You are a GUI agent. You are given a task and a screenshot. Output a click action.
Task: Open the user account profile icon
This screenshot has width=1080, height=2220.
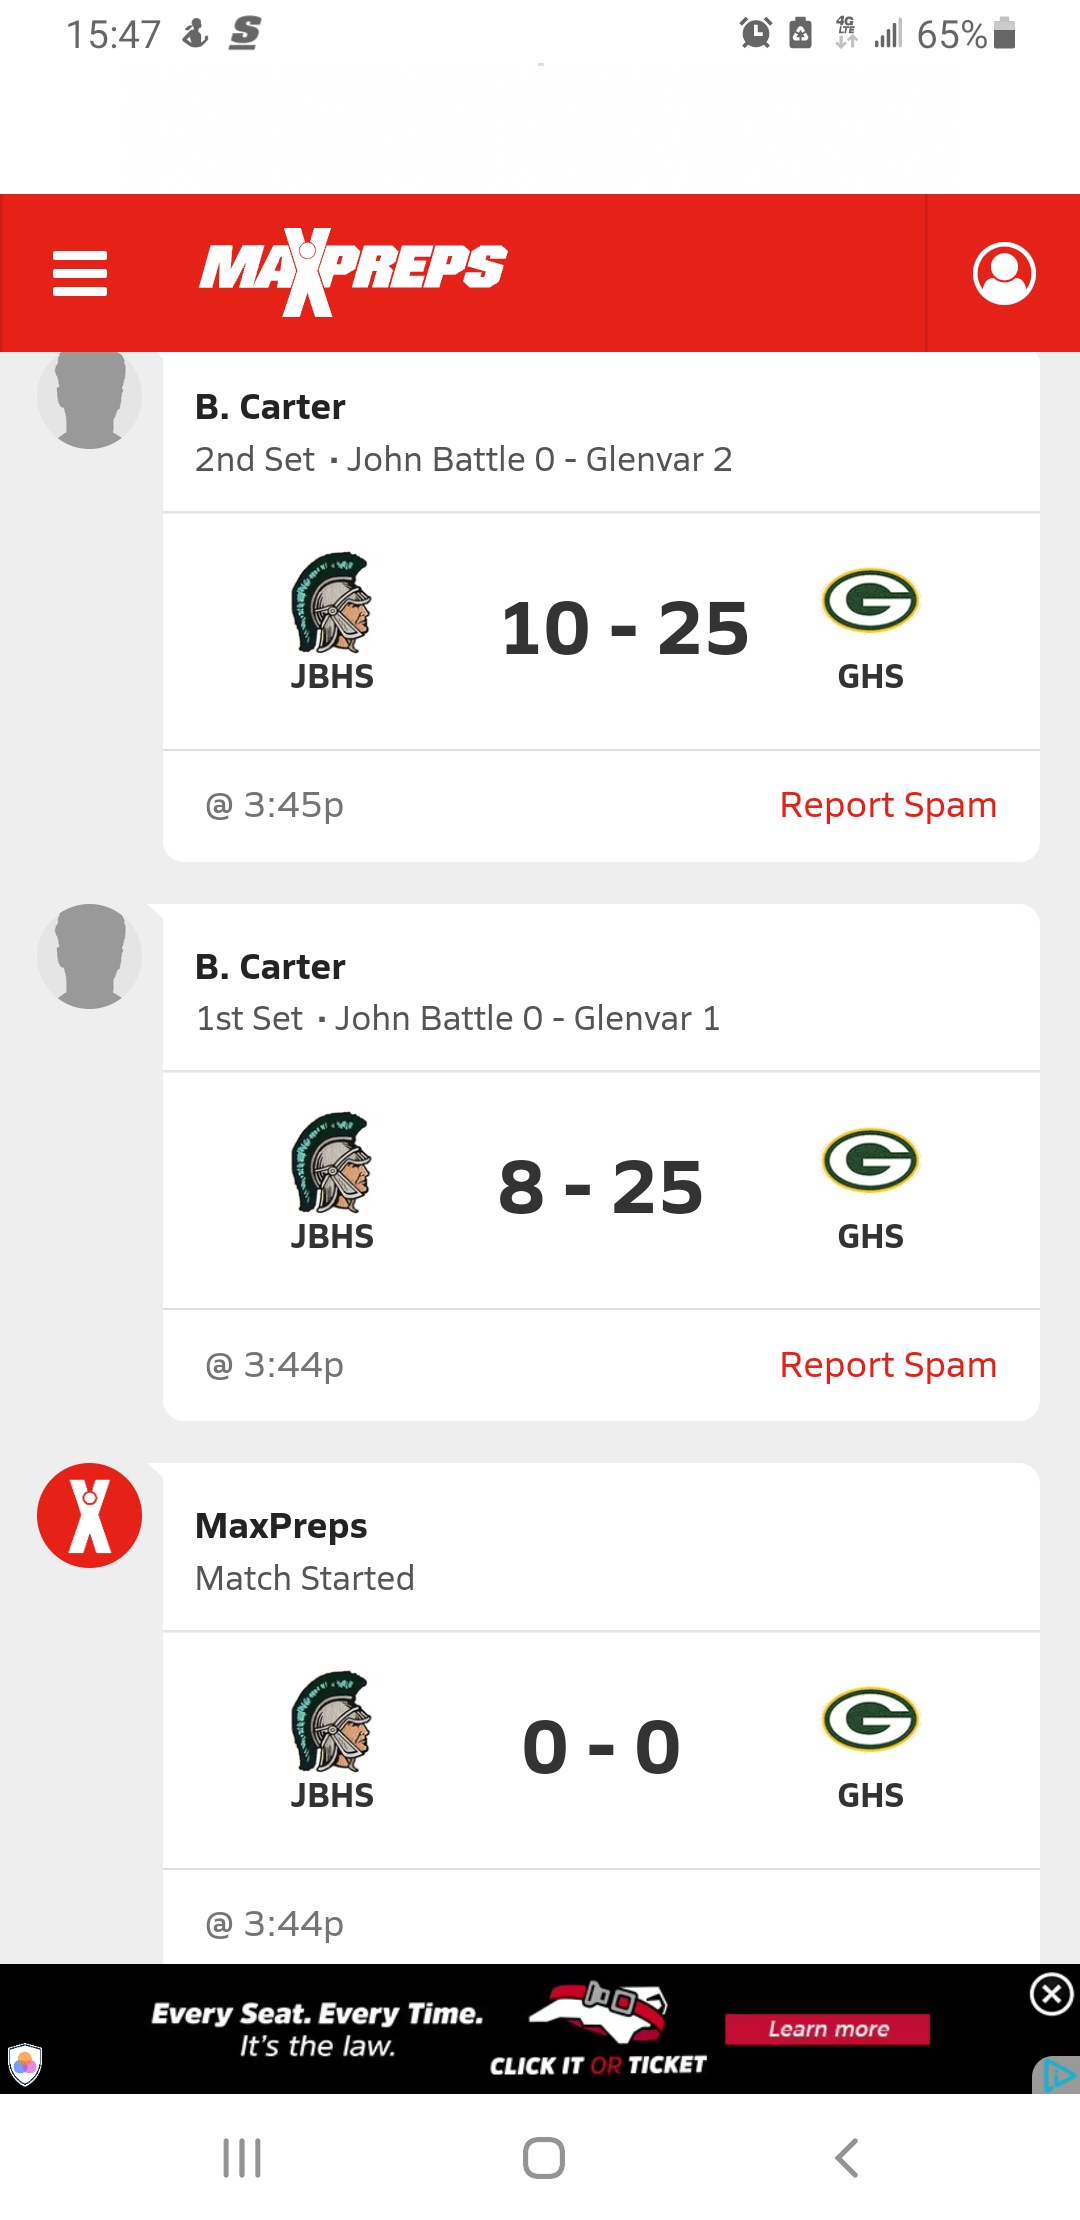pos(1003,273)
